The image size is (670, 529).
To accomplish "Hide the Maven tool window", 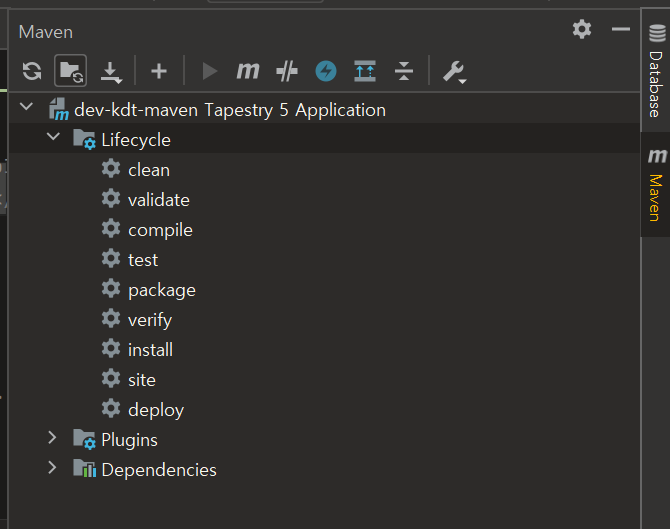I will coord(621,29).
